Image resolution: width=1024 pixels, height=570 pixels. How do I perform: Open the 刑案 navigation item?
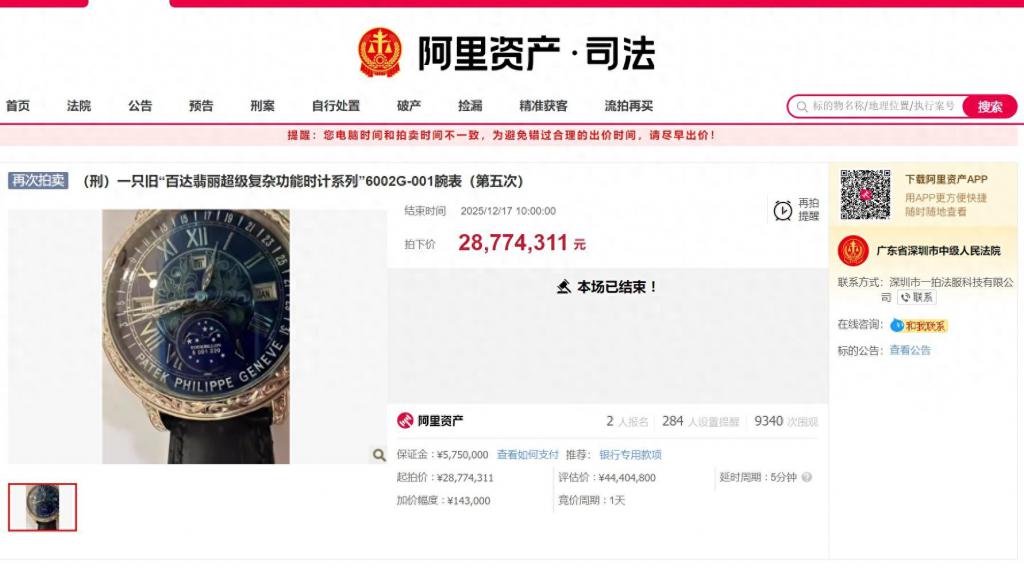[x=262, y=106]
